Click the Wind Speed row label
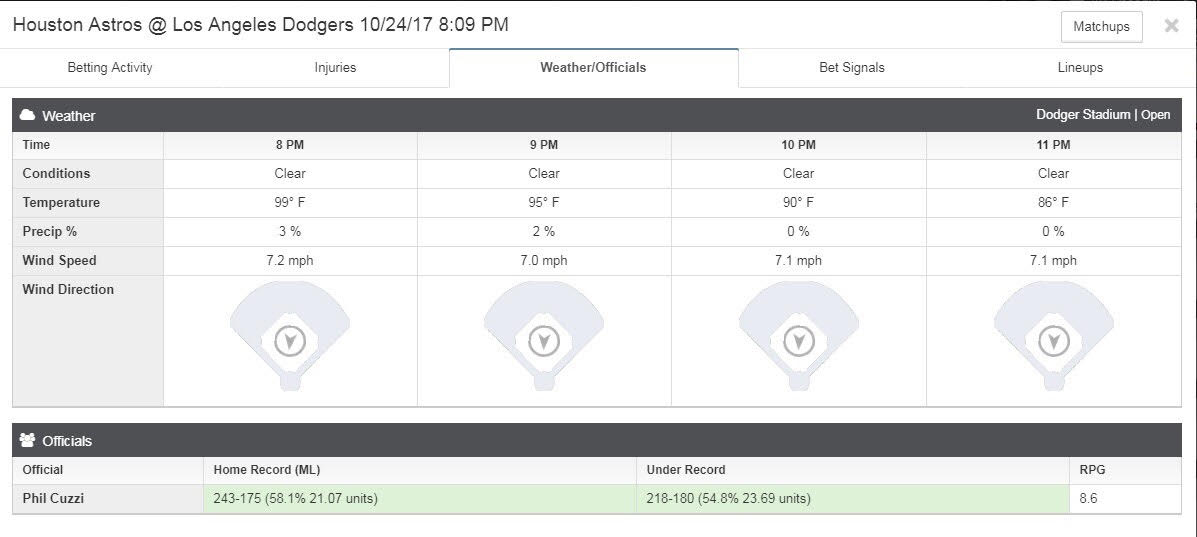The width and height of the screenshot is (1197, 537). click(60, 260)
